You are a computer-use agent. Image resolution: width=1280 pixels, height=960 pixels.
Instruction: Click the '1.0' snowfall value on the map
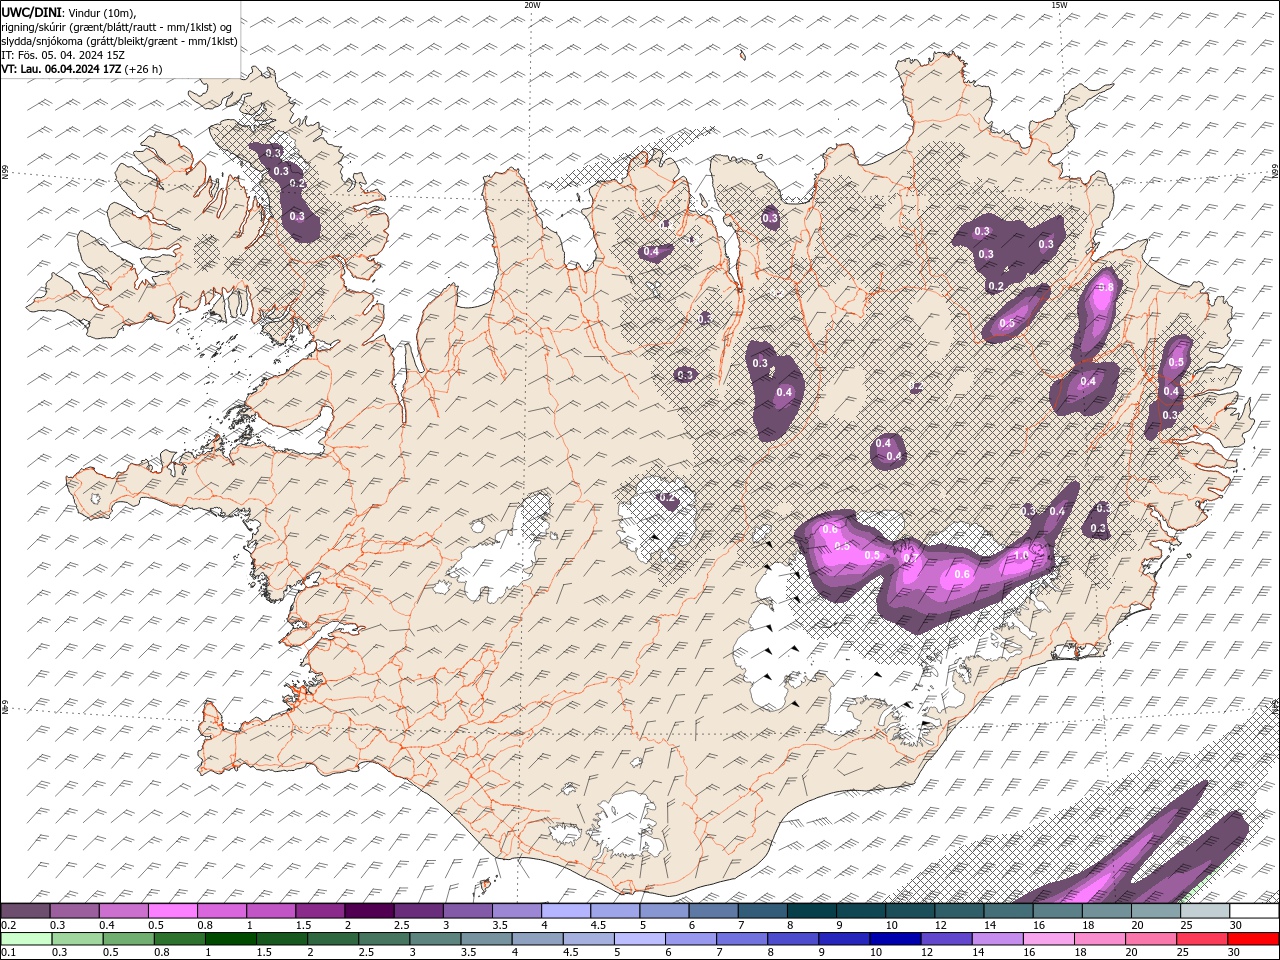pyautogui.click(x=1022, y=555)
